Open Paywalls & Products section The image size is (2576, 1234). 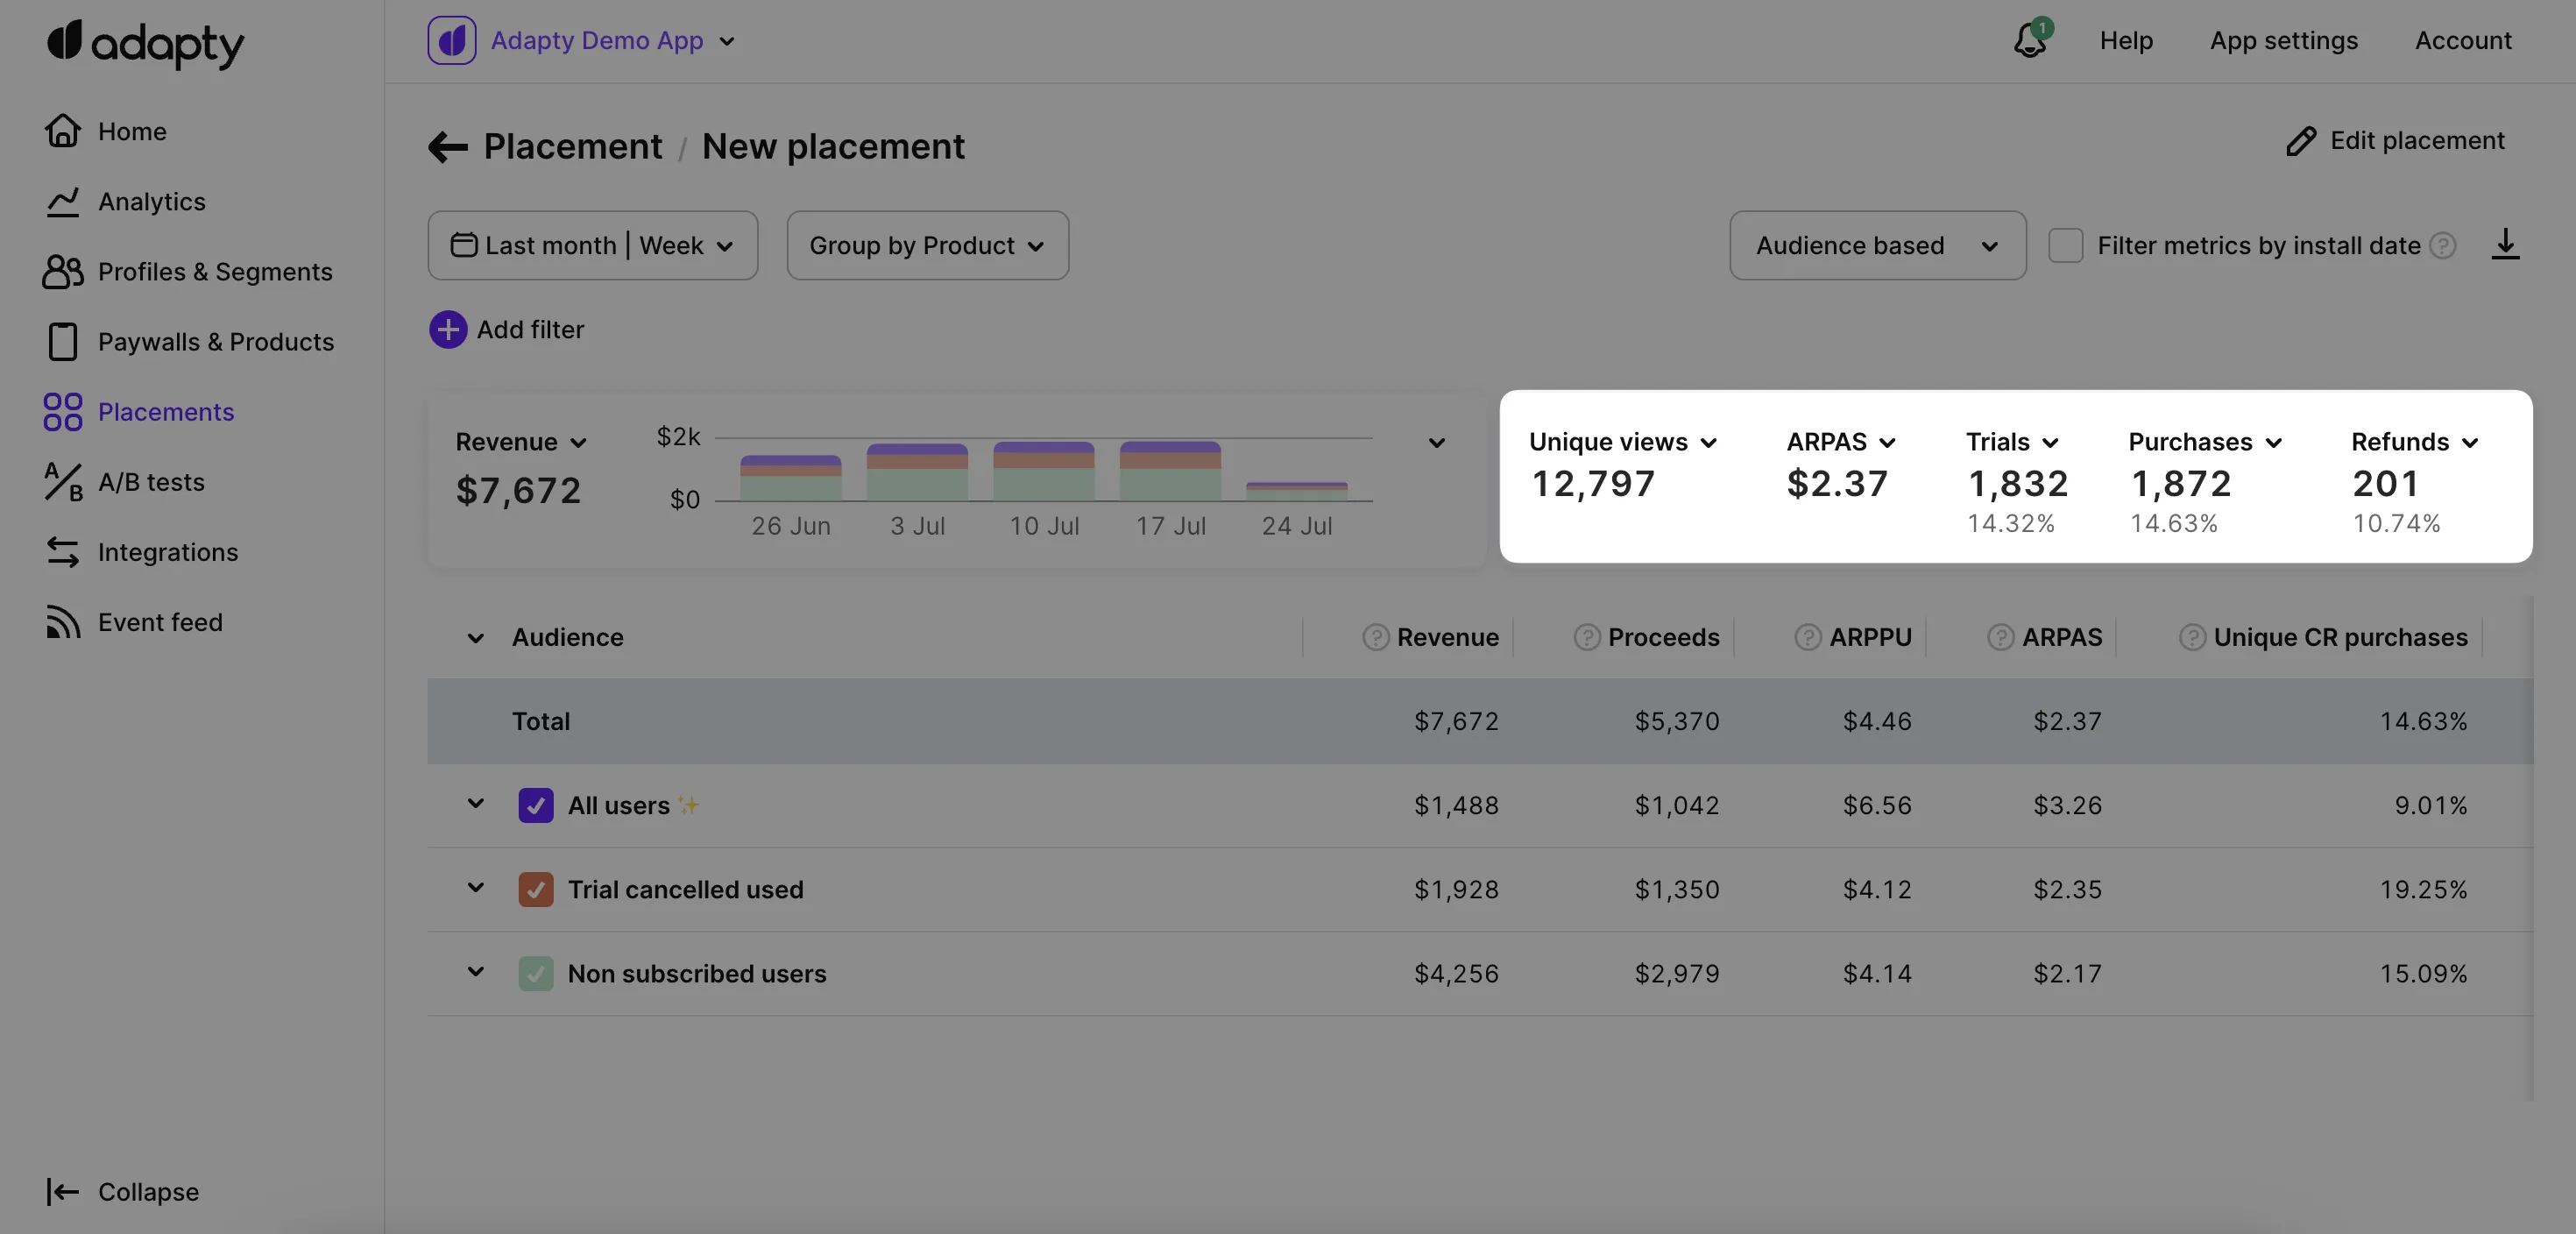click(x=215, y=342)
